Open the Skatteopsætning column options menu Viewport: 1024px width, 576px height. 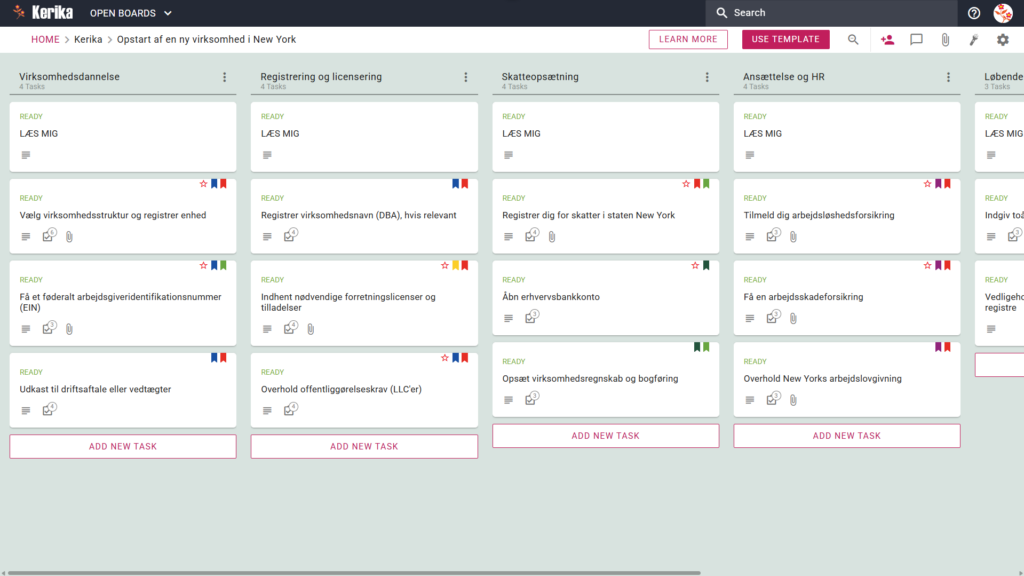[707, 77]
